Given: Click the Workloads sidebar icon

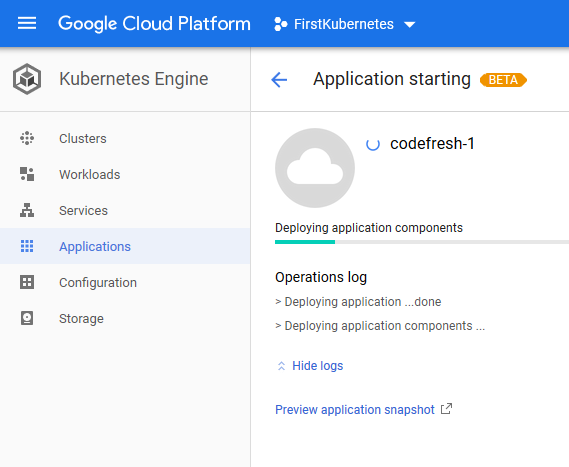Looking at the screenshot, I should tap(27, 174).
